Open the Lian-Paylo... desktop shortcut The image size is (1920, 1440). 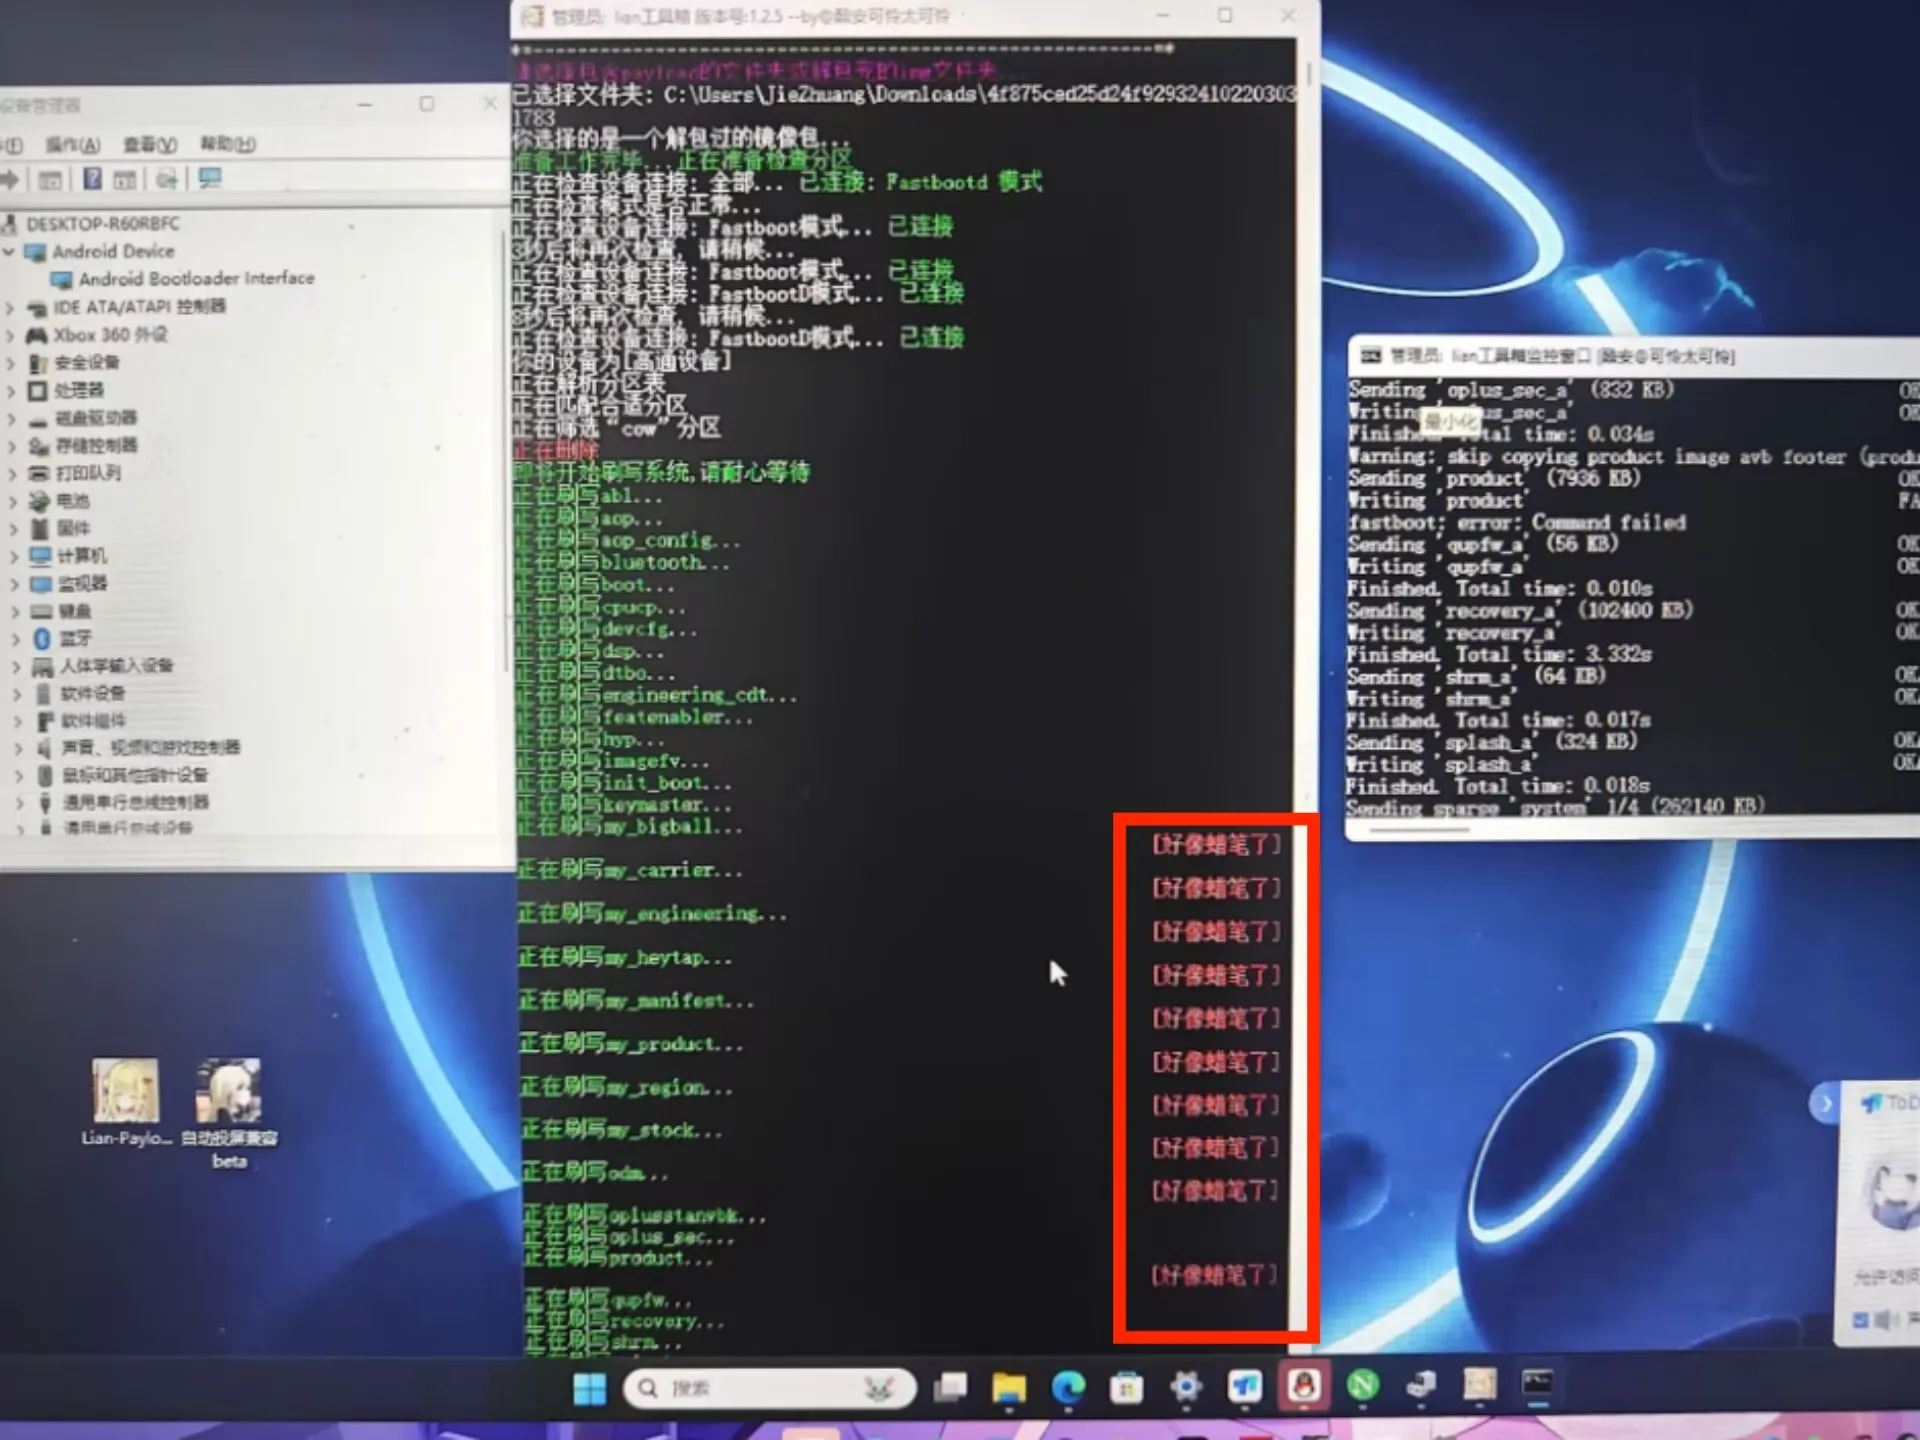coord(126,1102)
